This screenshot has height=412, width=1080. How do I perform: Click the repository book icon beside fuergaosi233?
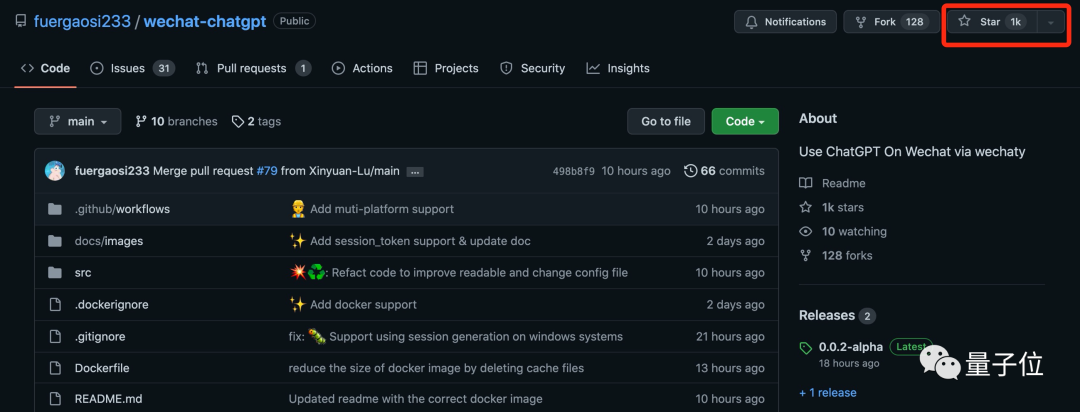[x=21, y=21]
